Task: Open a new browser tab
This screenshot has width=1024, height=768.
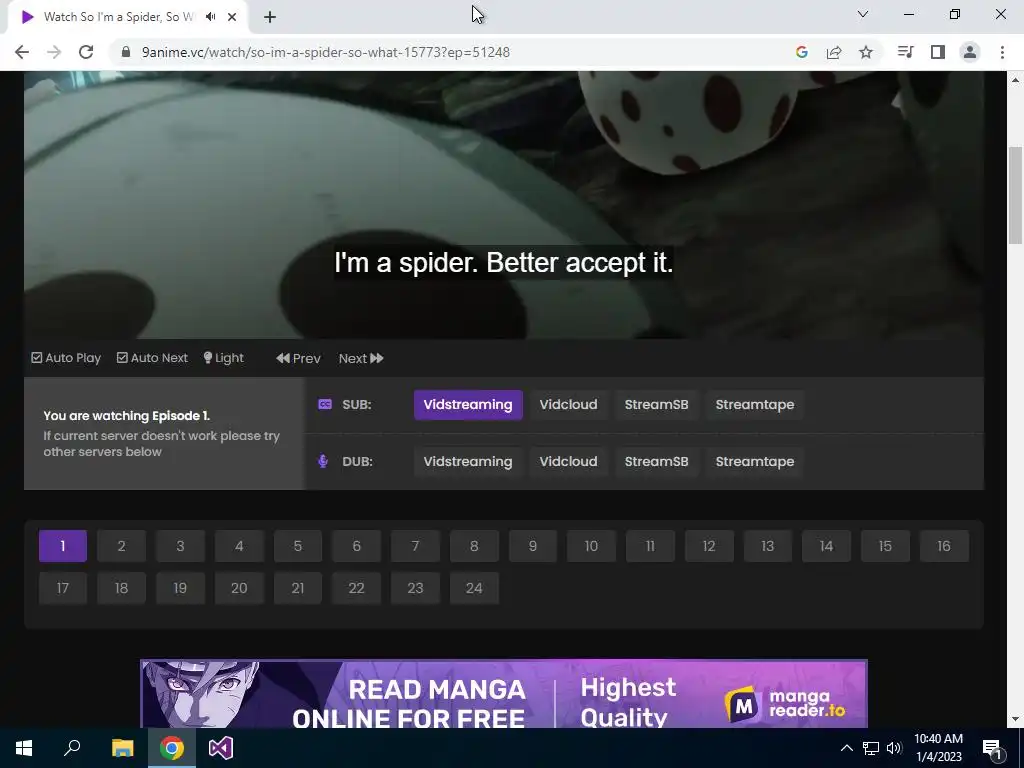Action: coord(270,17)
